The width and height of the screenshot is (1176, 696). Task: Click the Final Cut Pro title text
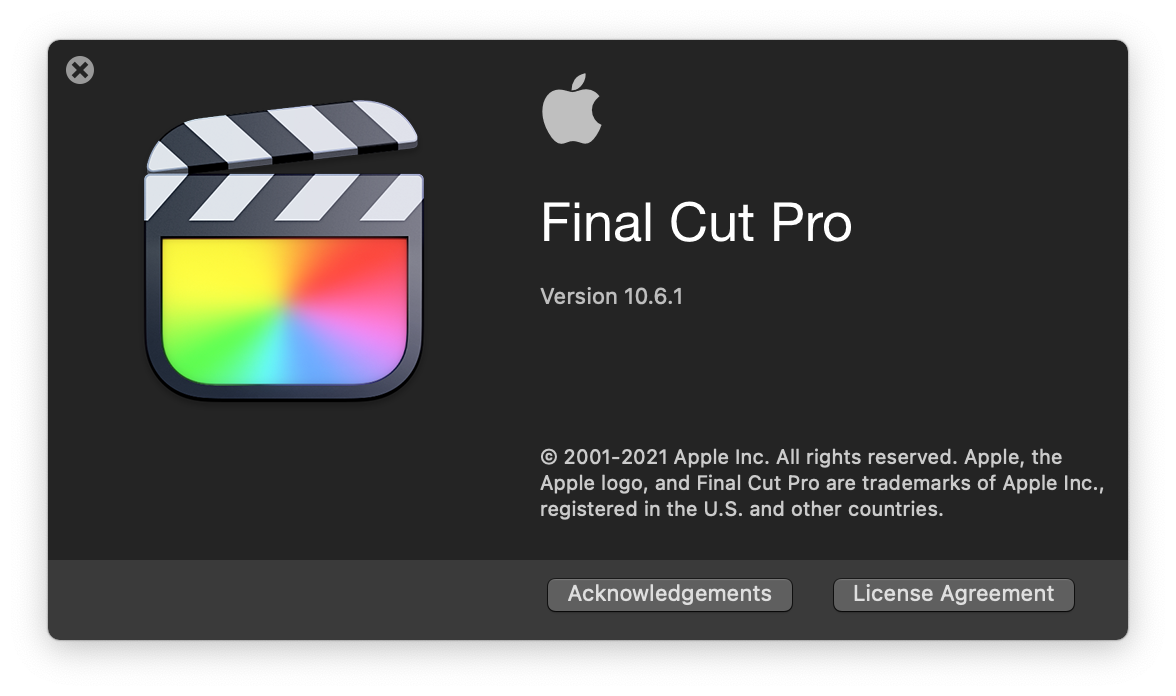point(696,222)
